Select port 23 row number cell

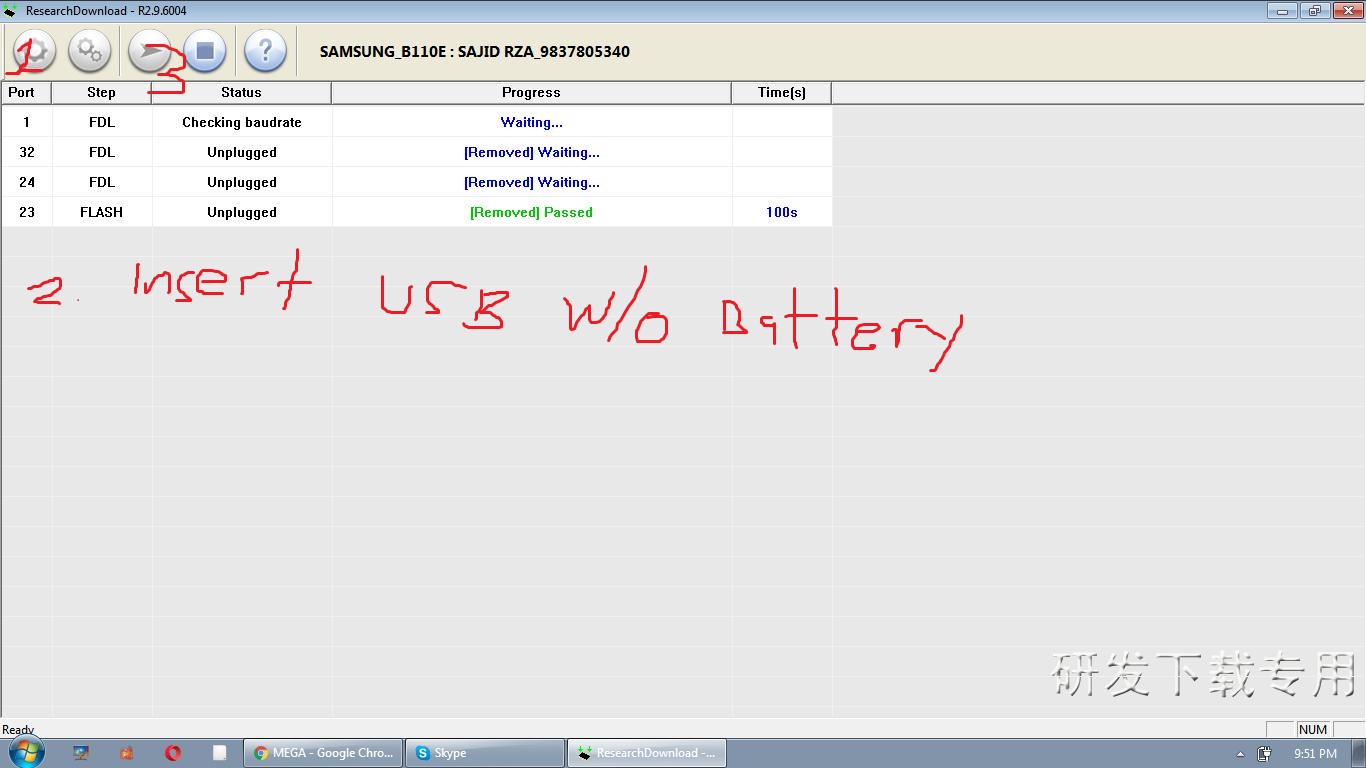26,212
